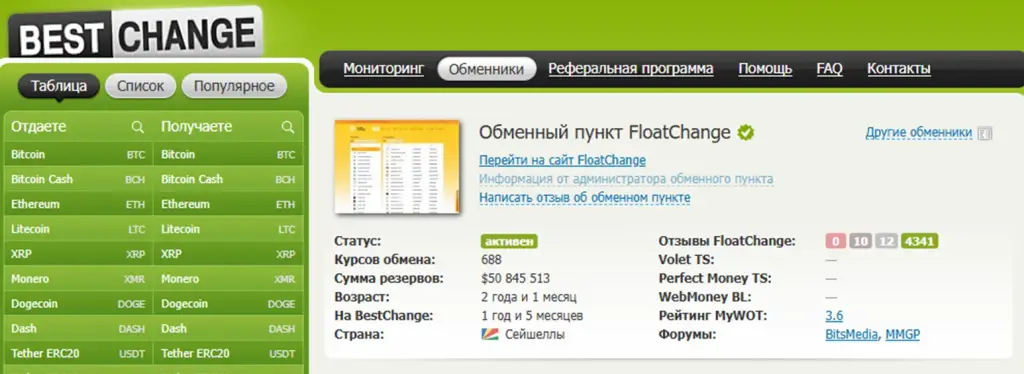
Task: Open the MMGP forum link
Action: tap(903, 335)
